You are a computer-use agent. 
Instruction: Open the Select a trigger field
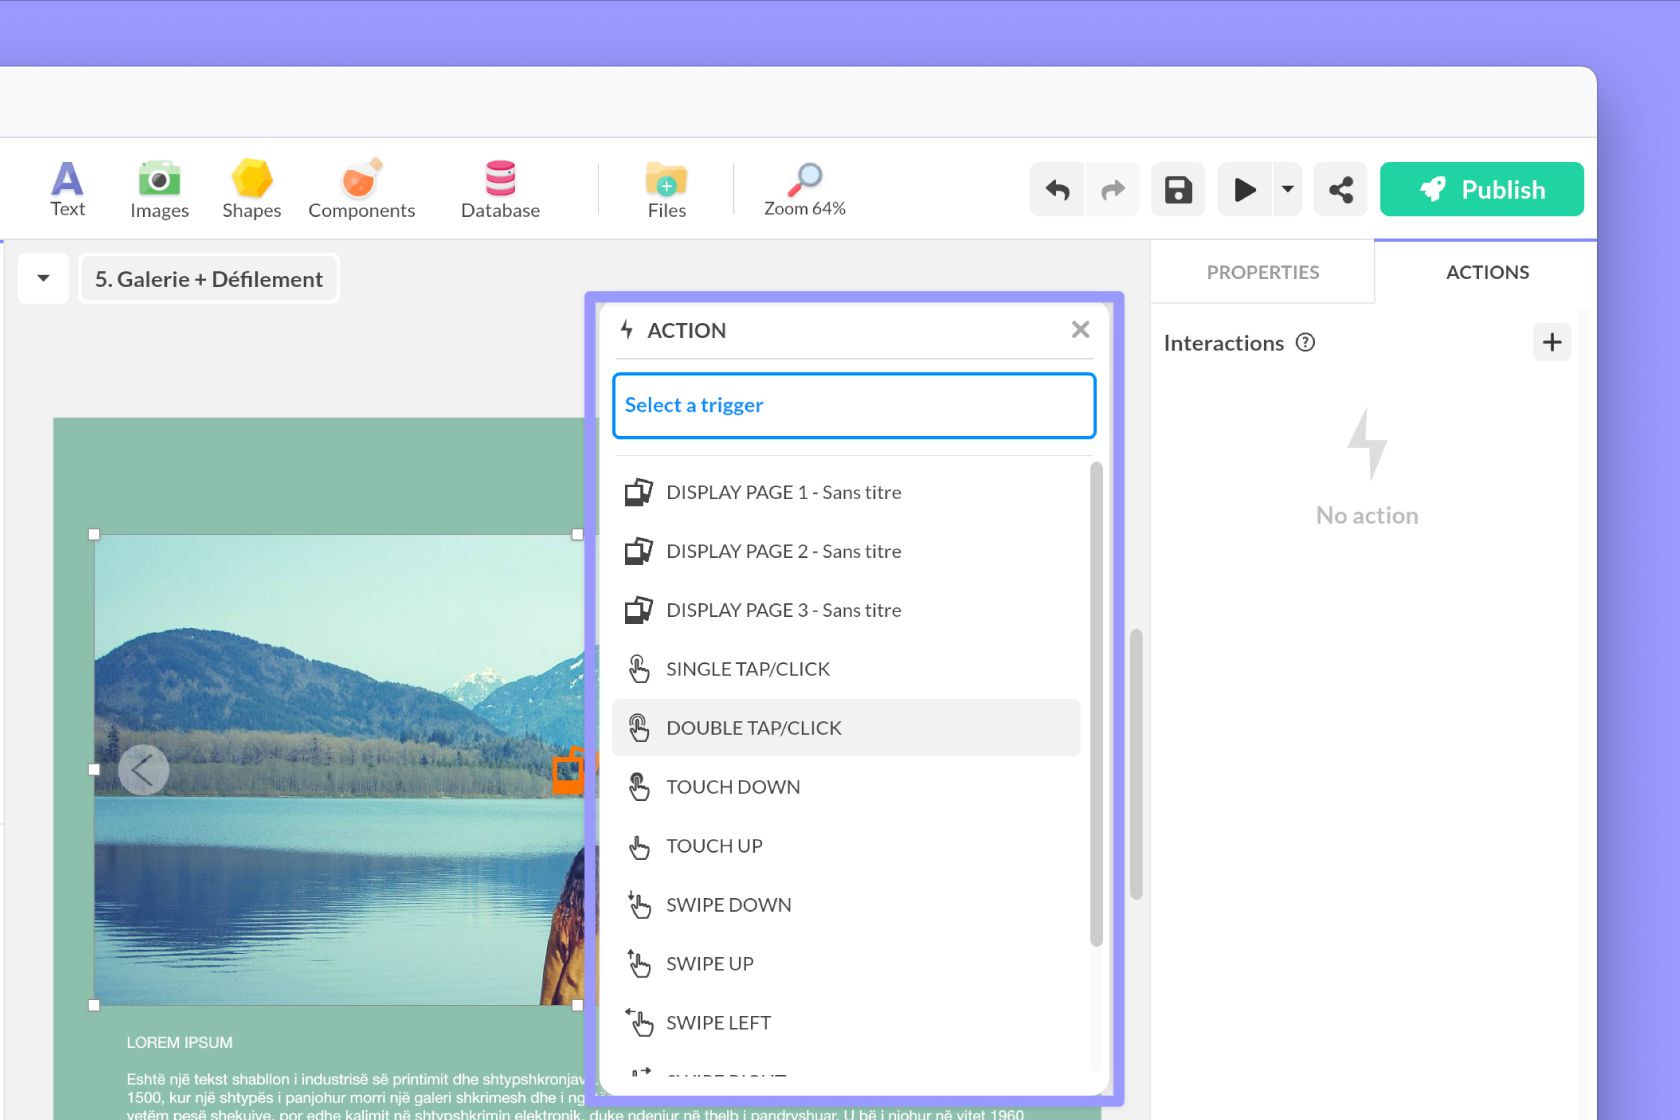853,405
